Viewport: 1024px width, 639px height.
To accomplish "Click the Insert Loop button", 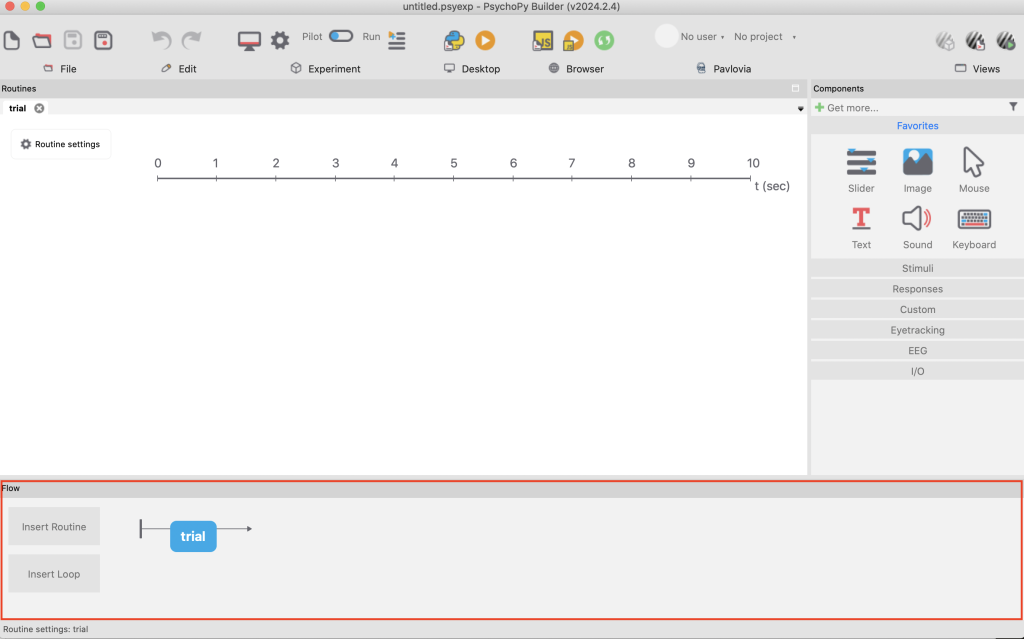I will point(54,574).
